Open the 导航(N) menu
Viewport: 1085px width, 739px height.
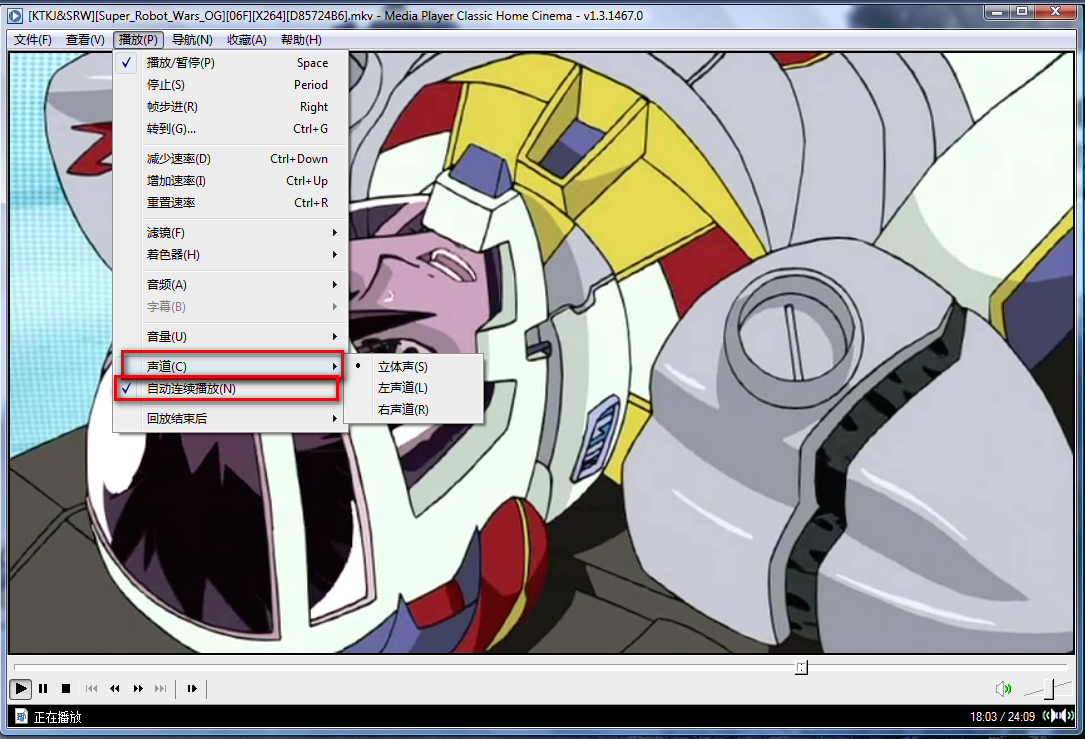coord(192,40)
